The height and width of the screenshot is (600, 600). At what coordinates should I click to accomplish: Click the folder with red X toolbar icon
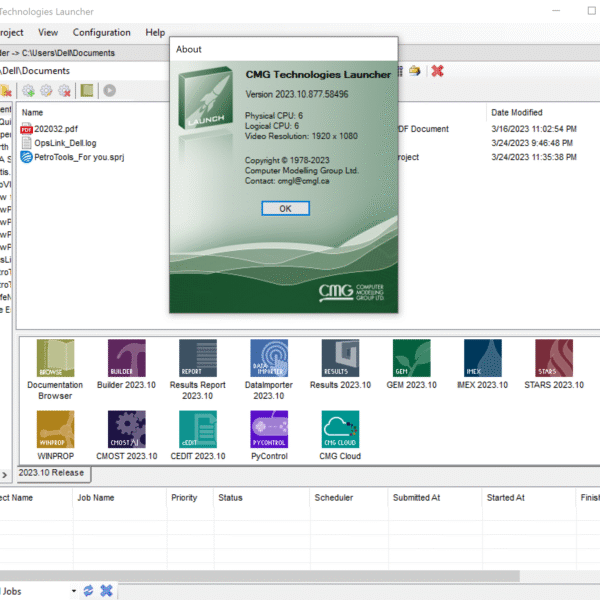click(x=5, y=91)
